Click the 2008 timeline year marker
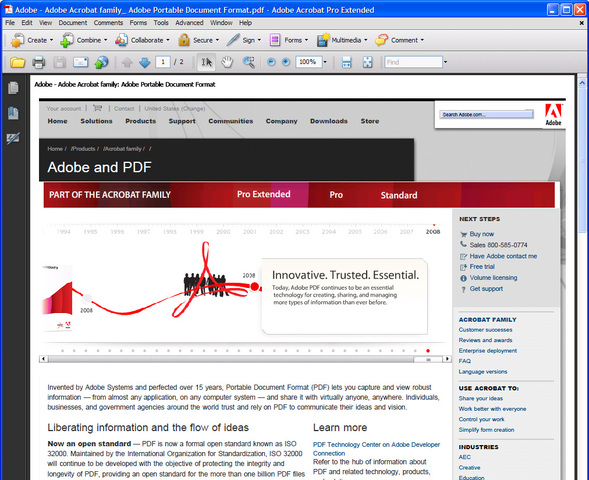589x480 pixels. 433,232
